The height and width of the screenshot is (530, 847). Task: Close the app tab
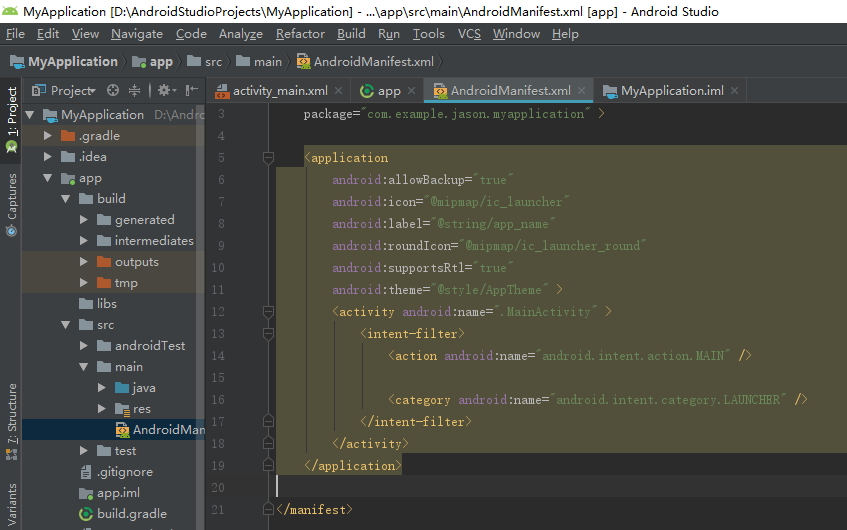tap(412, 91)
